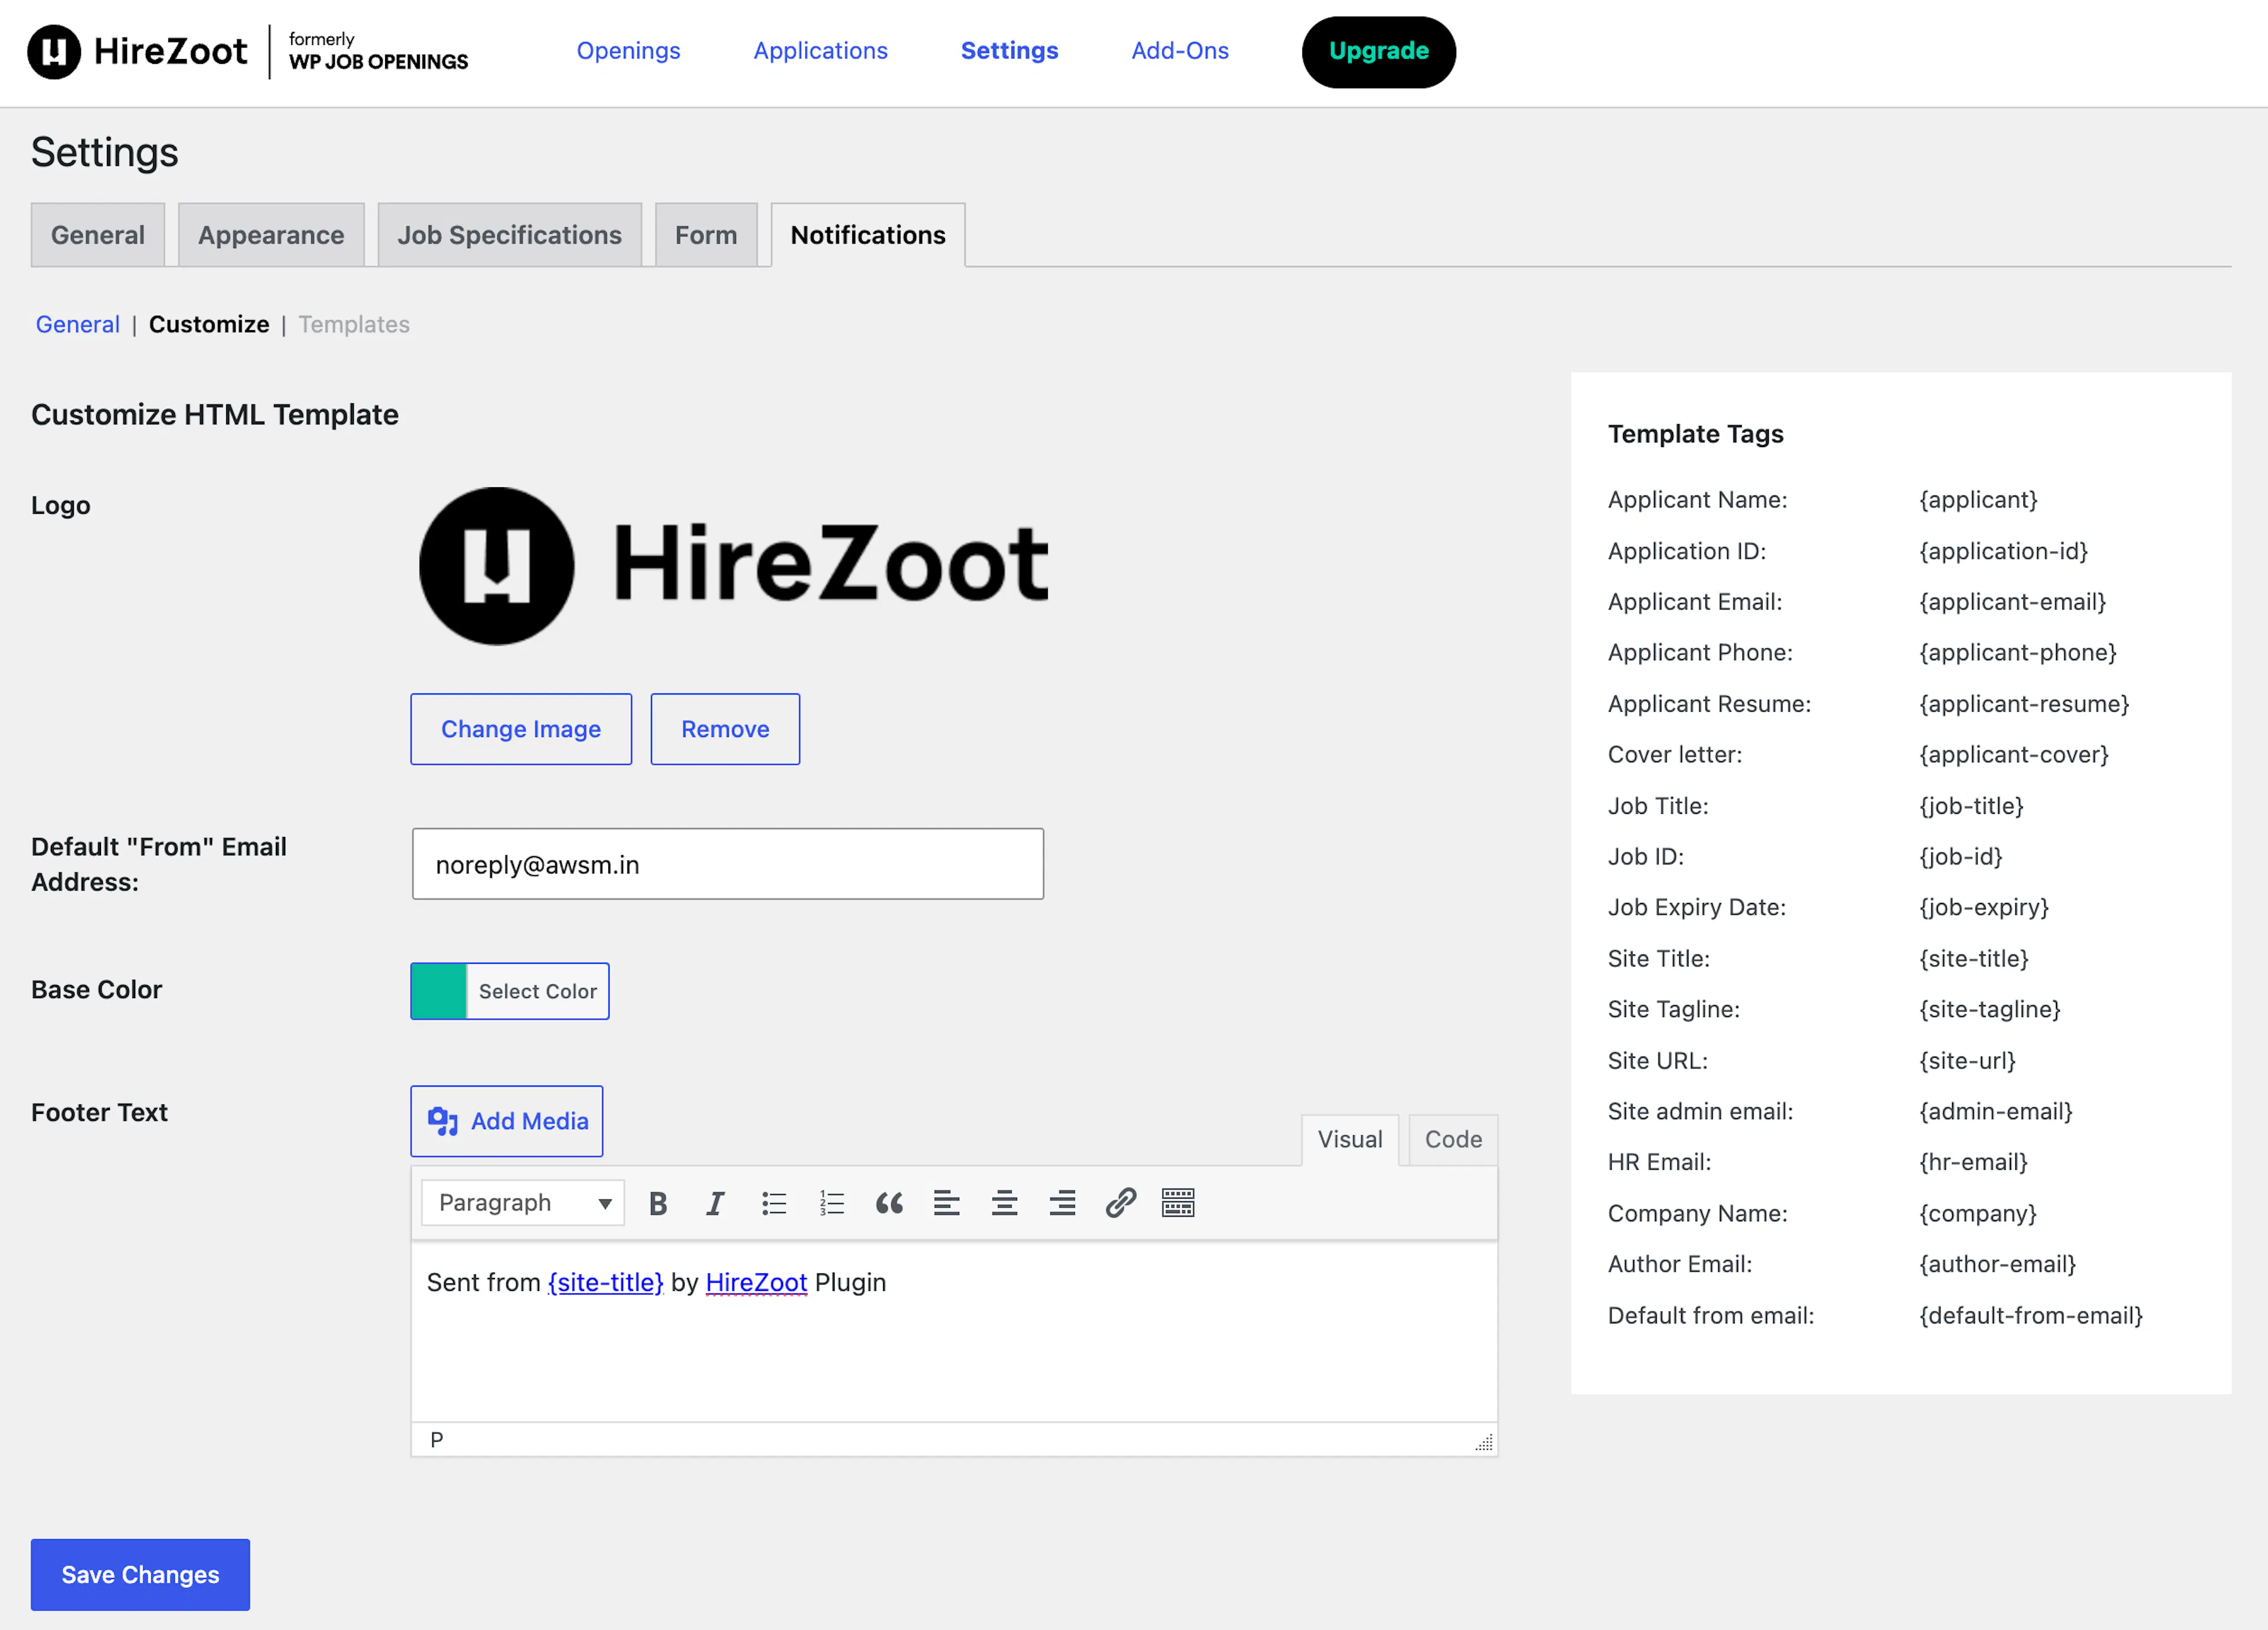This screenshot has width=2268, height=1630.
Task: Click the {application-id} template tag
Action: 2003,551
